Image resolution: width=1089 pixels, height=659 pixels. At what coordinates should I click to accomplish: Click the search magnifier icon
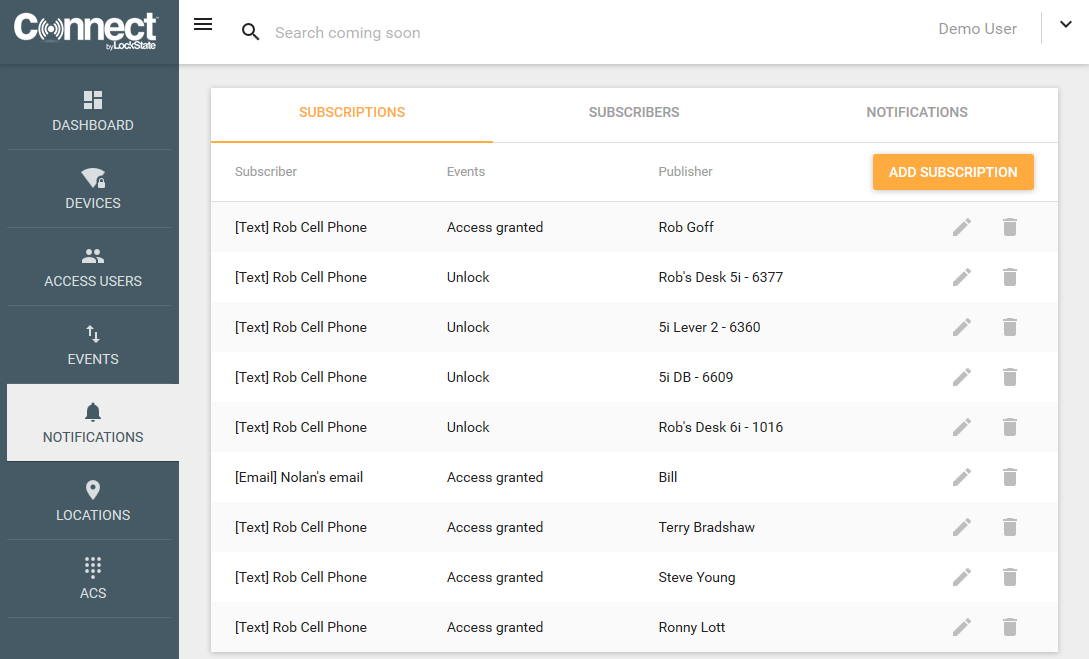pyautogui.click(x=251, y=32)
